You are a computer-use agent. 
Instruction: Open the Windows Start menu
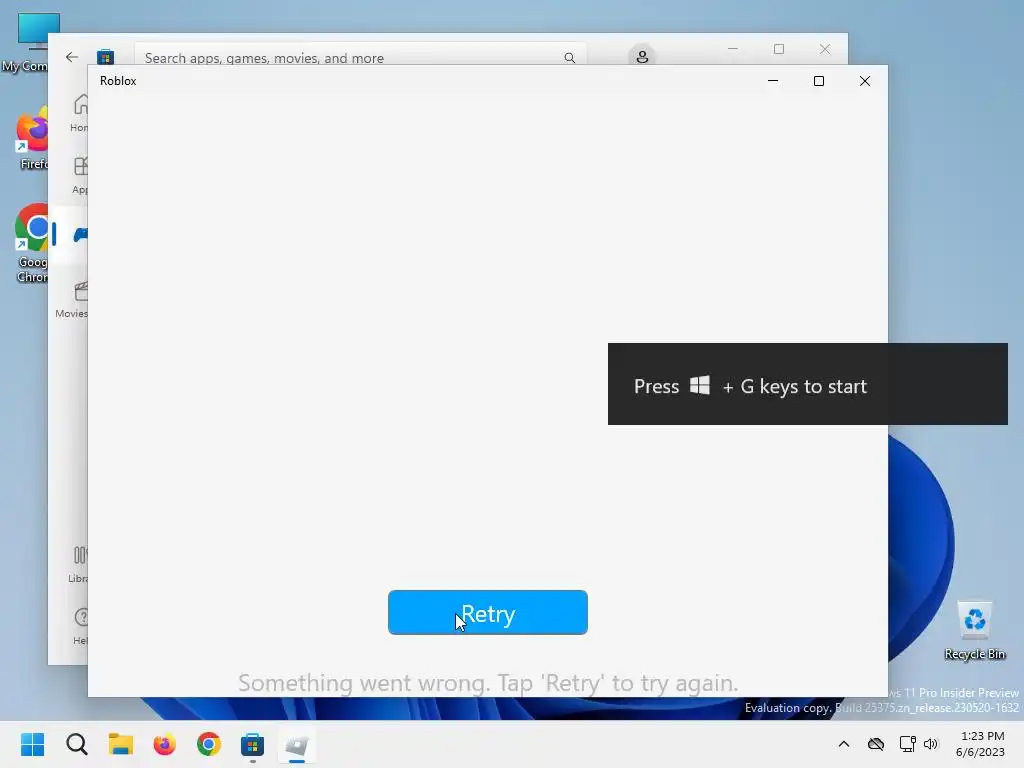[32, 744]
